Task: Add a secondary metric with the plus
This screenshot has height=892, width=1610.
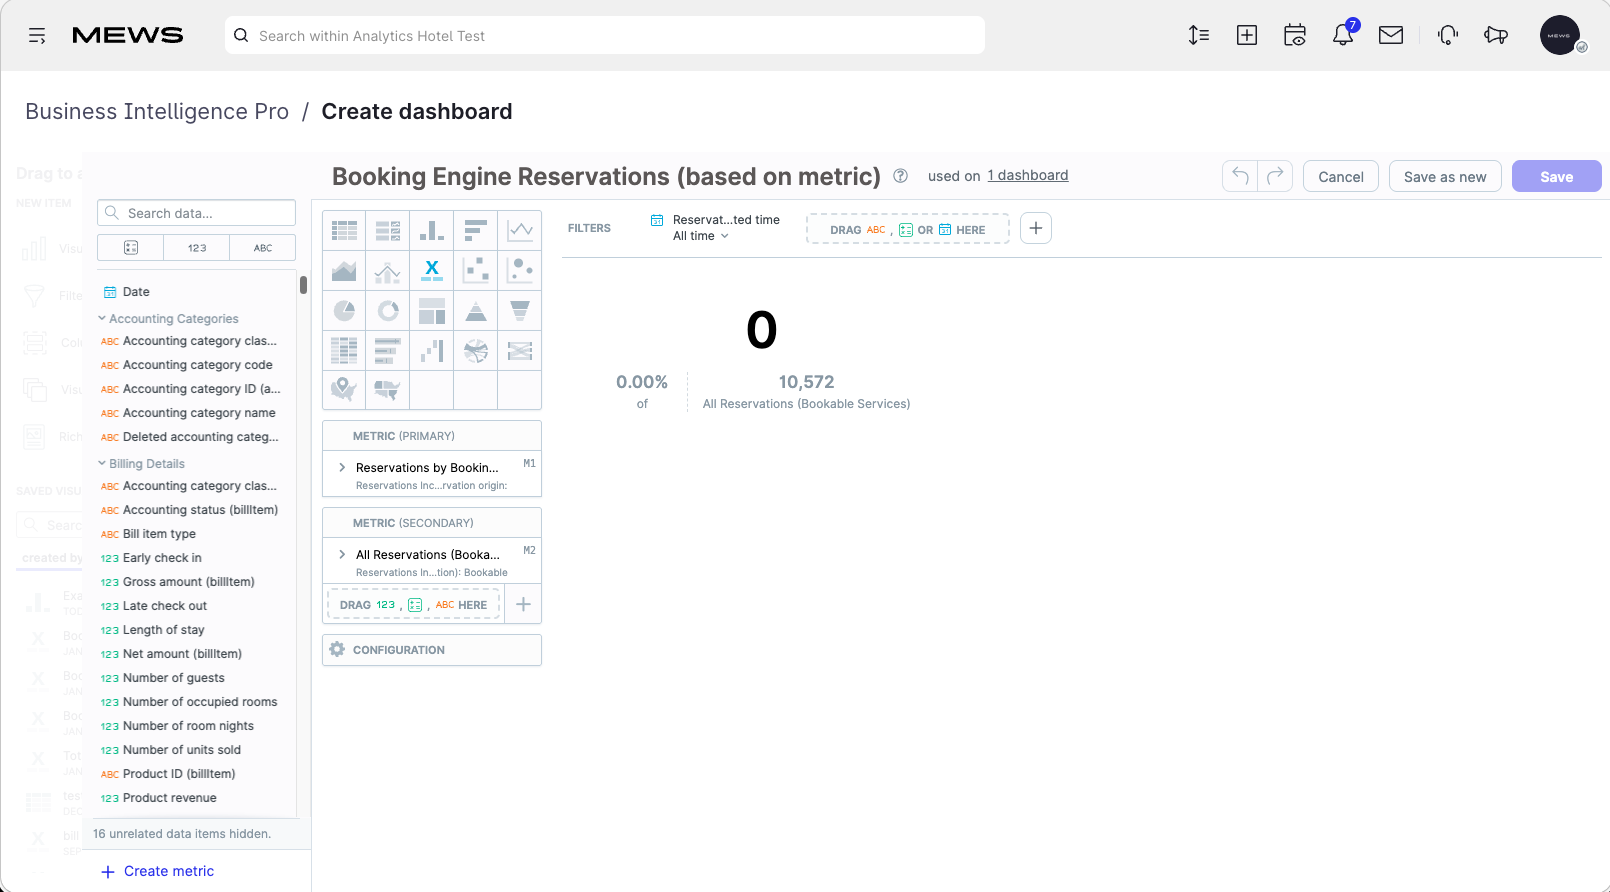Action: point(523,604)
